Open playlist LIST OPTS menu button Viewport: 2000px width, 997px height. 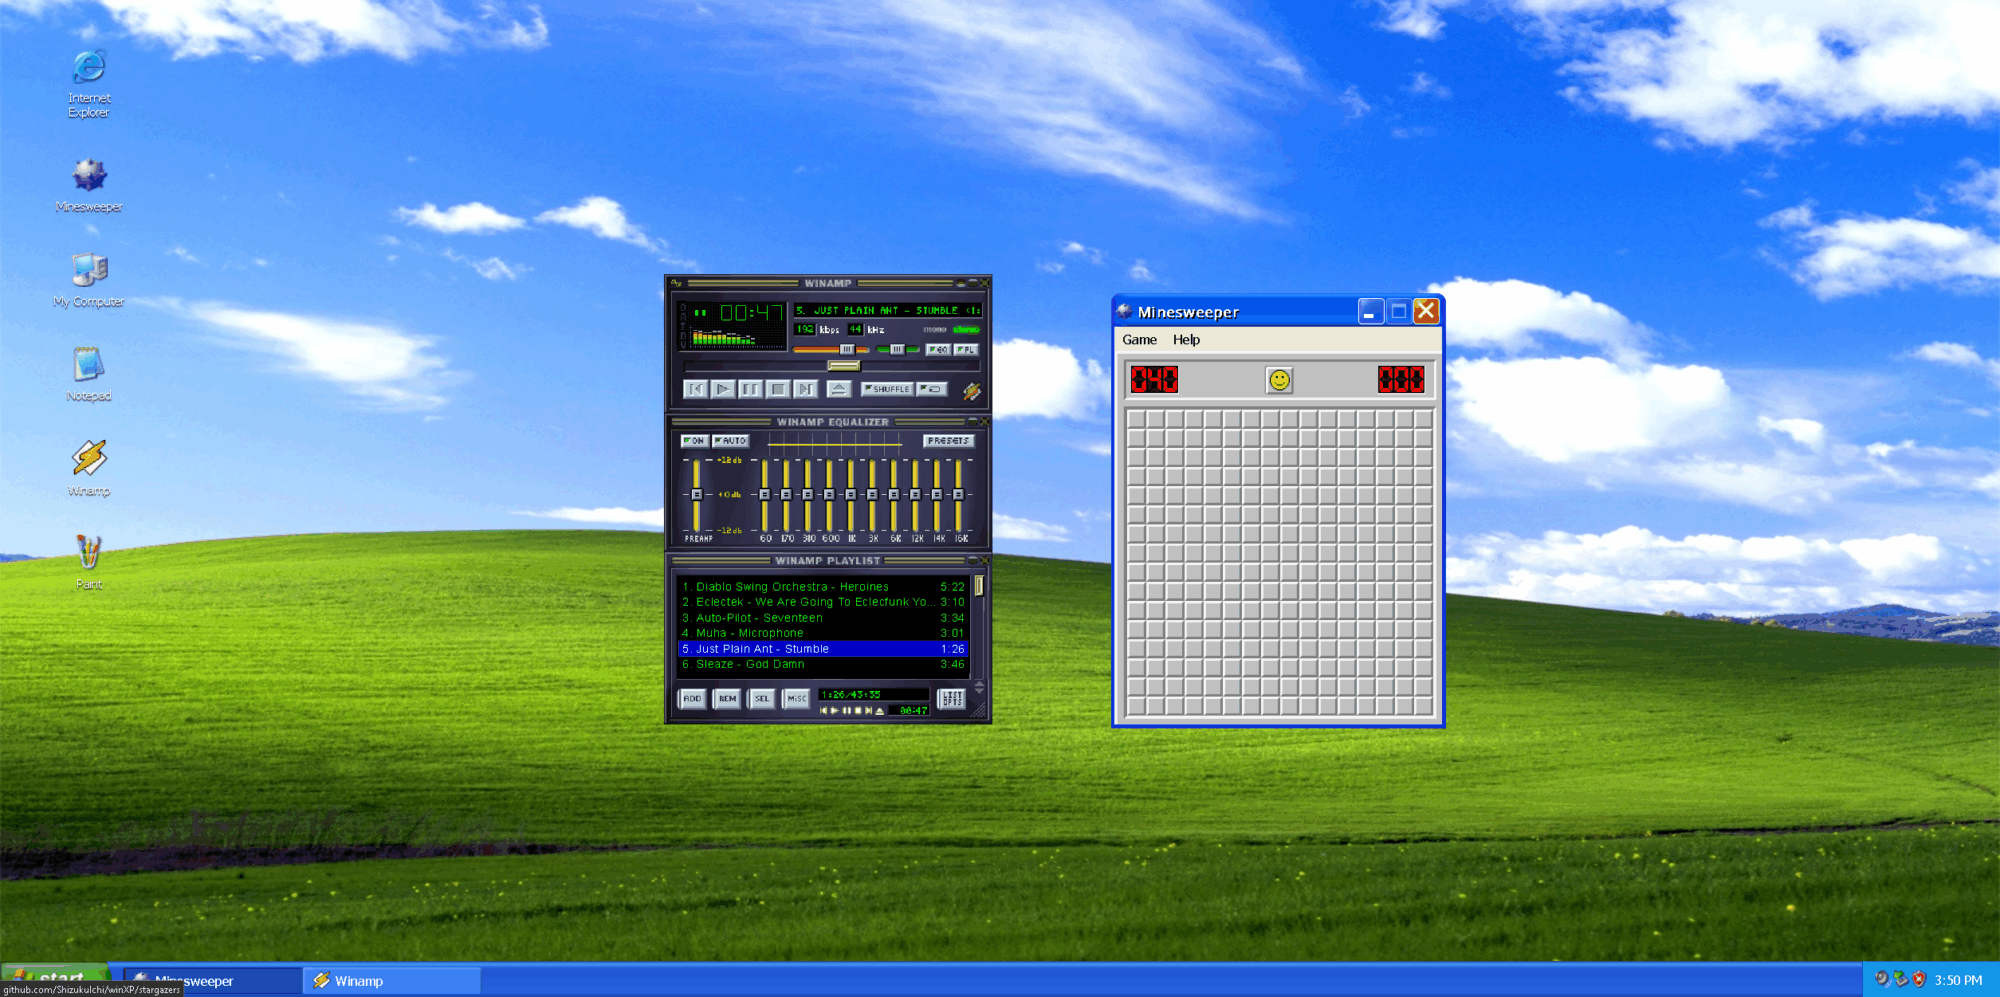952,699
